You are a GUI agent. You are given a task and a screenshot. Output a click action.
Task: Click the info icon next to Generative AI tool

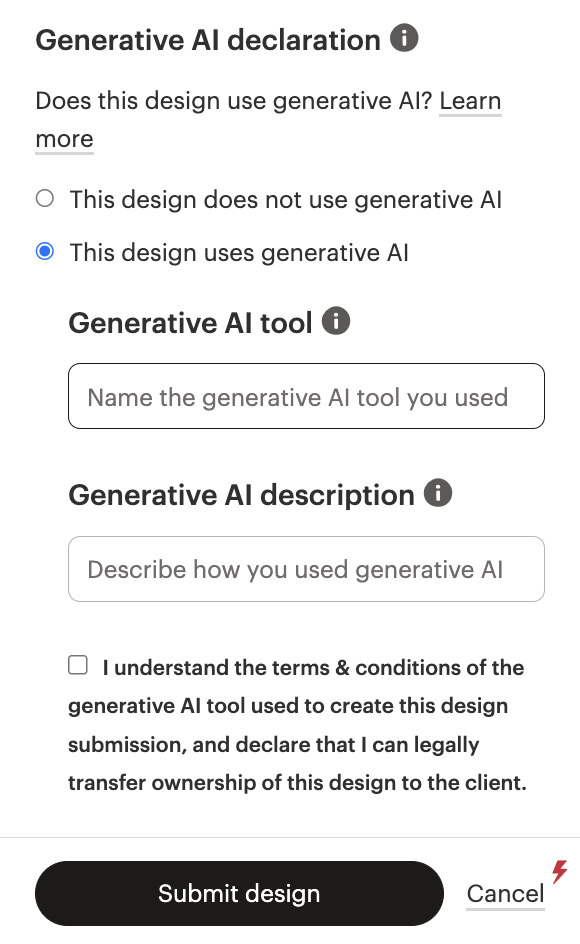click(x=338, y=321)
